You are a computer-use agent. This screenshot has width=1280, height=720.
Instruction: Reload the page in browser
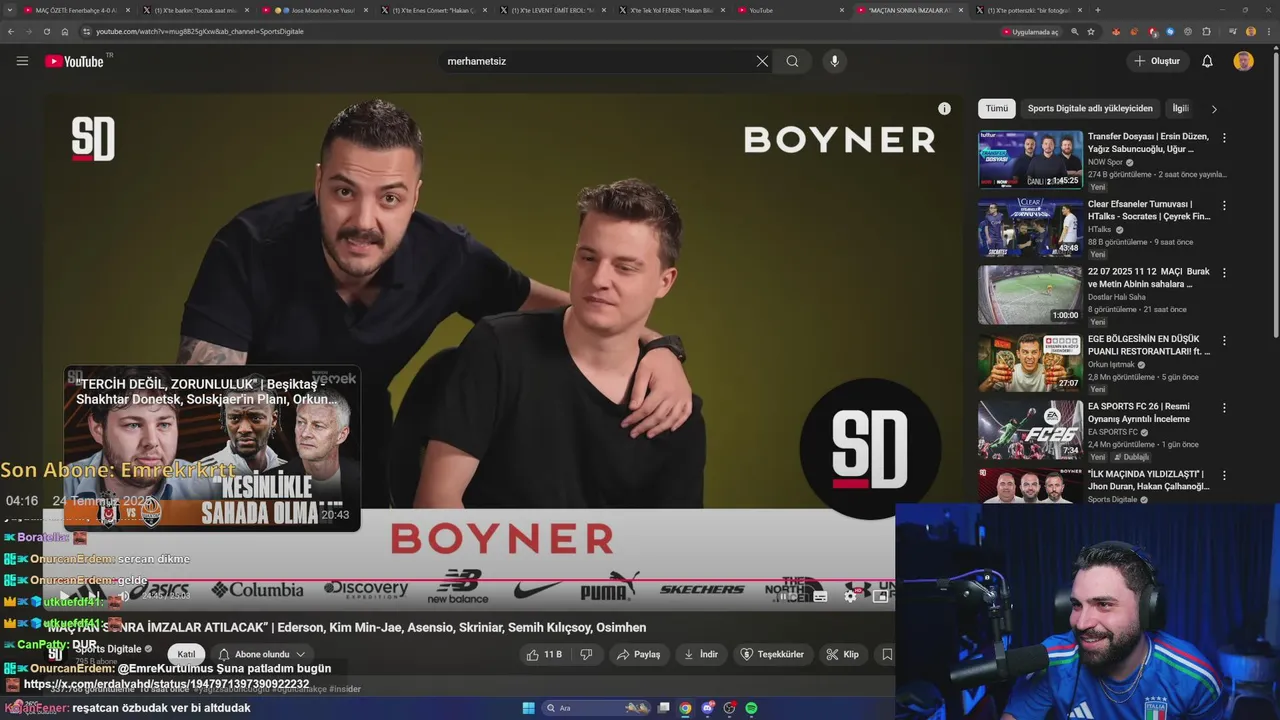coord(46,32)
